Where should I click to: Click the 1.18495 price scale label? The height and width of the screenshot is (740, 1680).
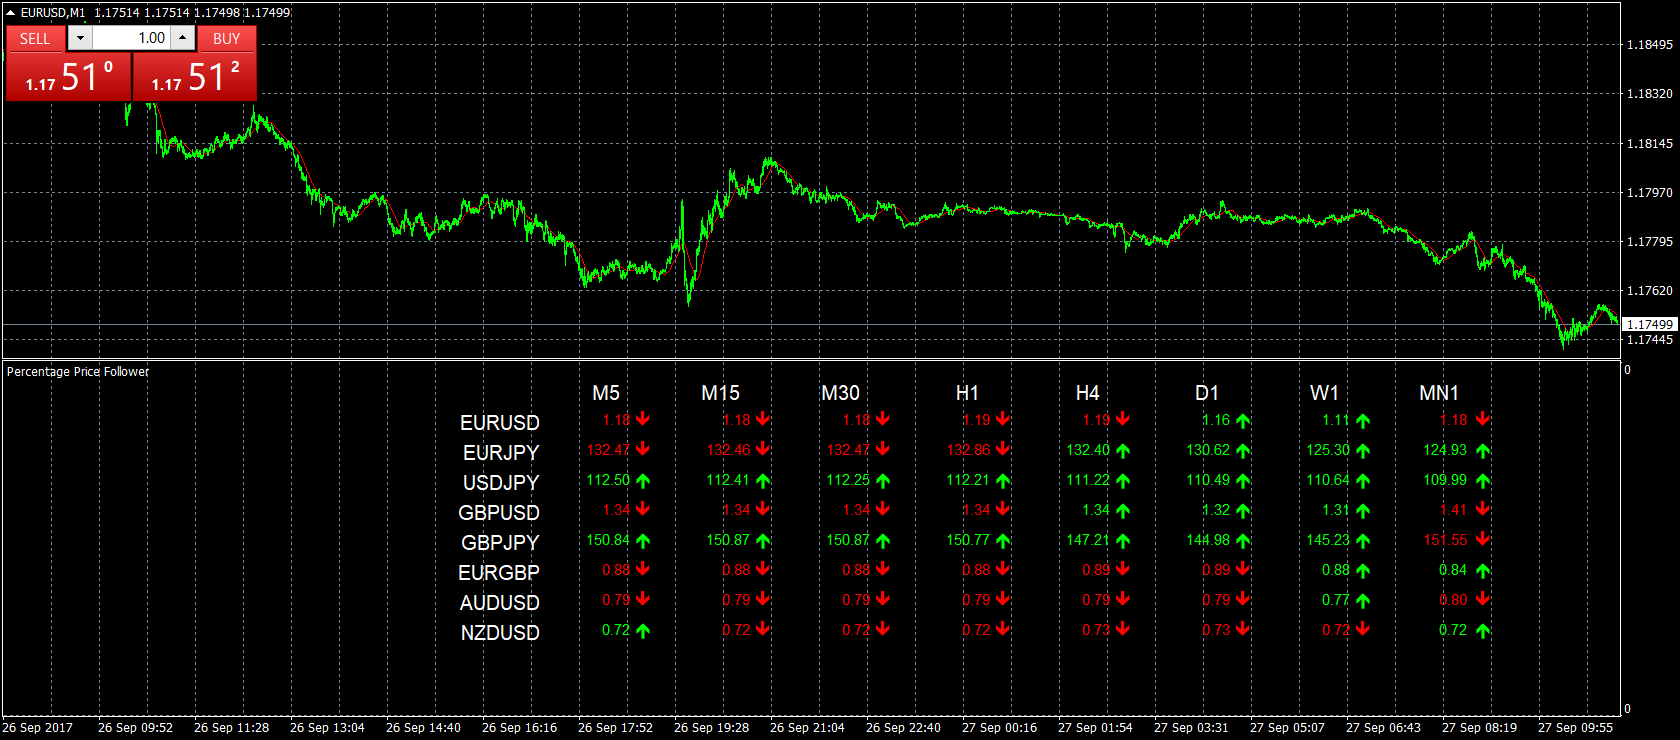click(x=1649, y=45)
